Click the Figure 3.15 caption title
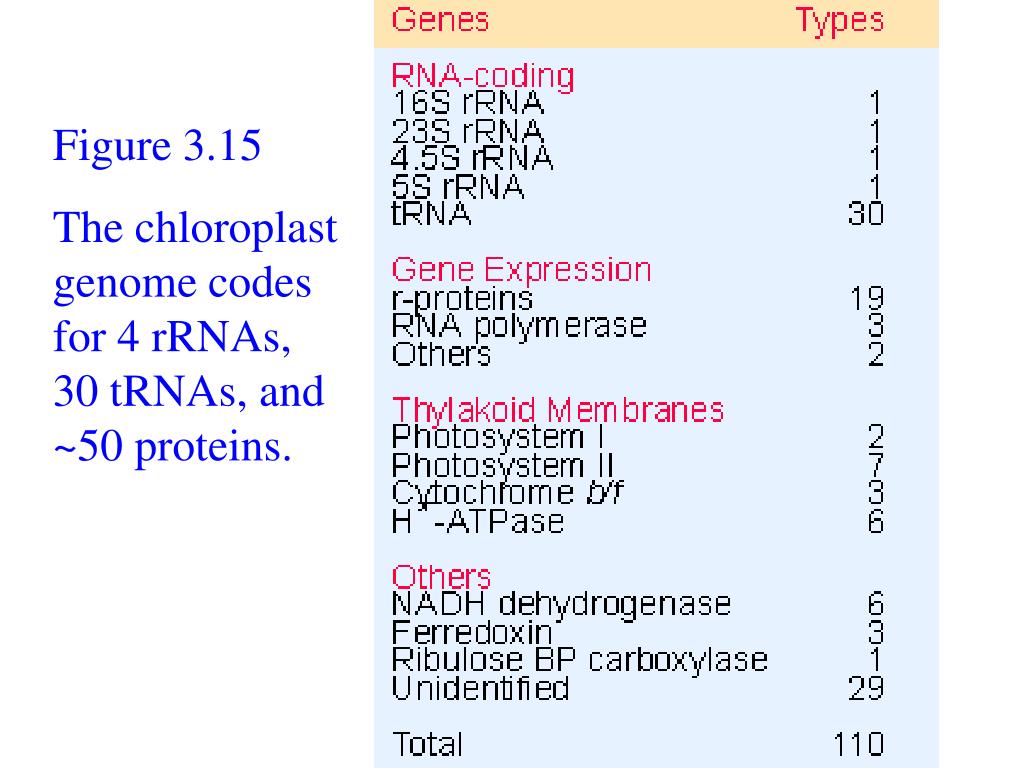This screenshot has height=768, width=1024. (x=157, y=145)
